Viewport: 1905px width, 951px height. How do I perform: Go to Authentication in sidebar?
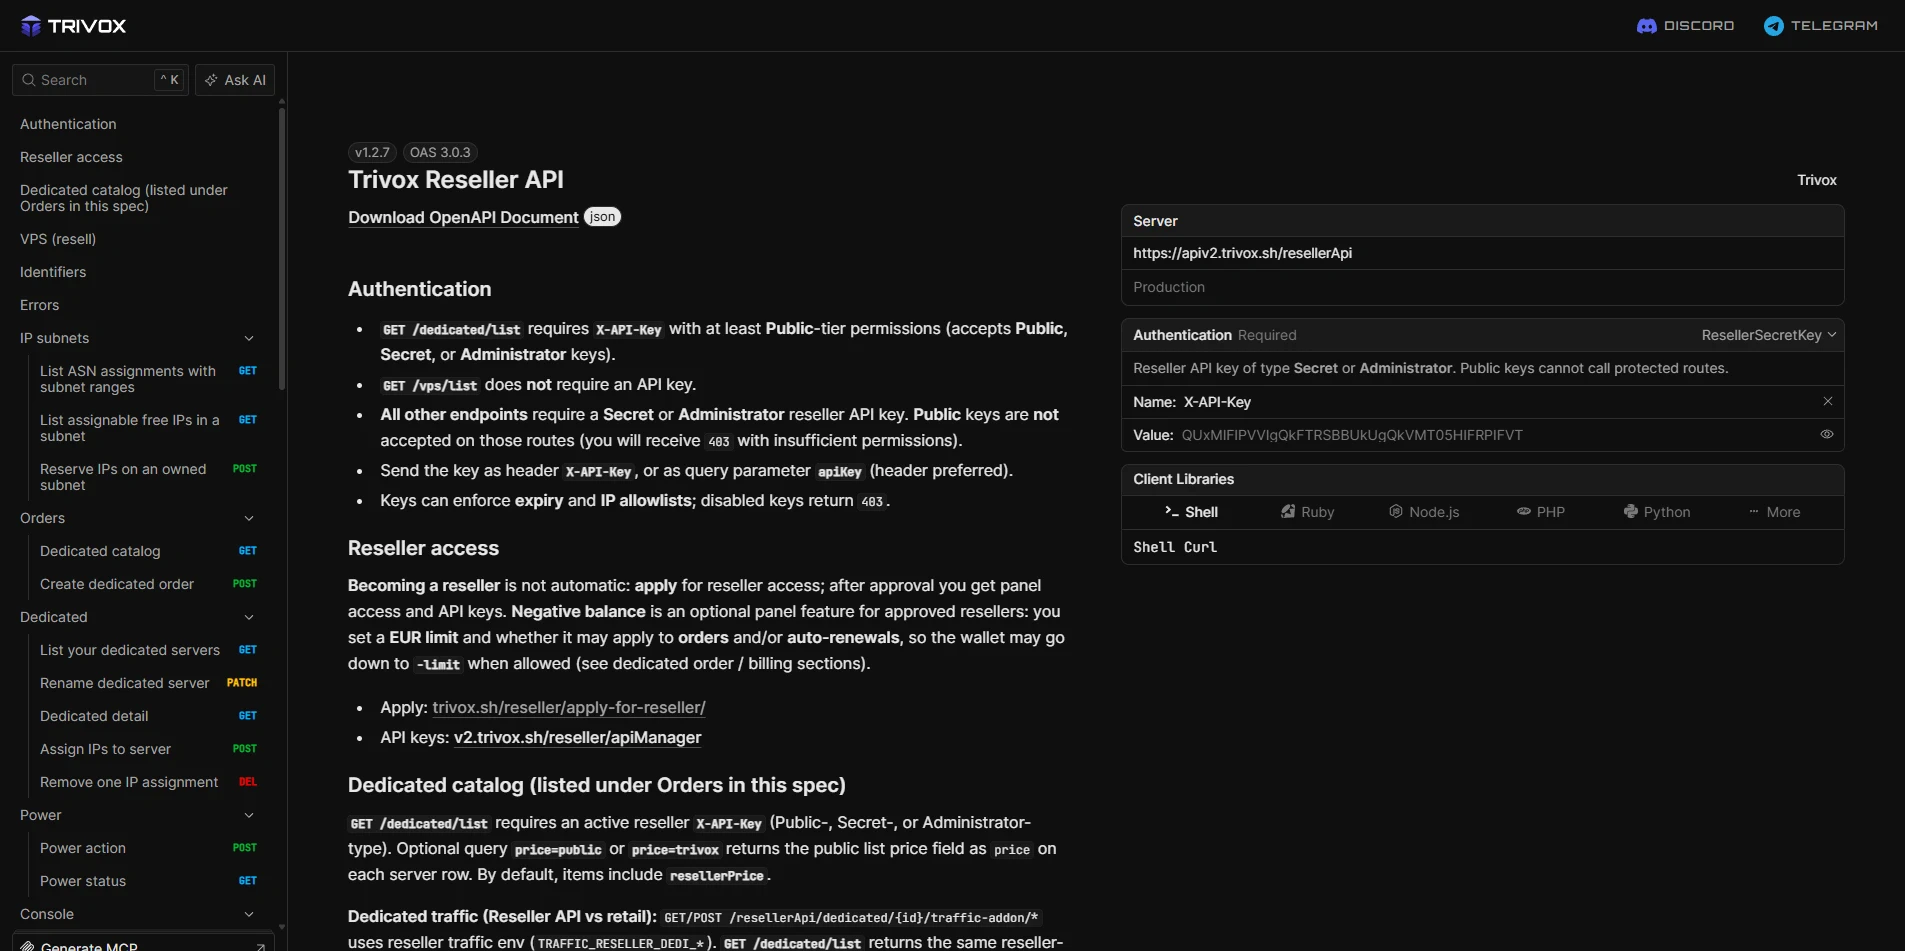(x=68, y=124)
